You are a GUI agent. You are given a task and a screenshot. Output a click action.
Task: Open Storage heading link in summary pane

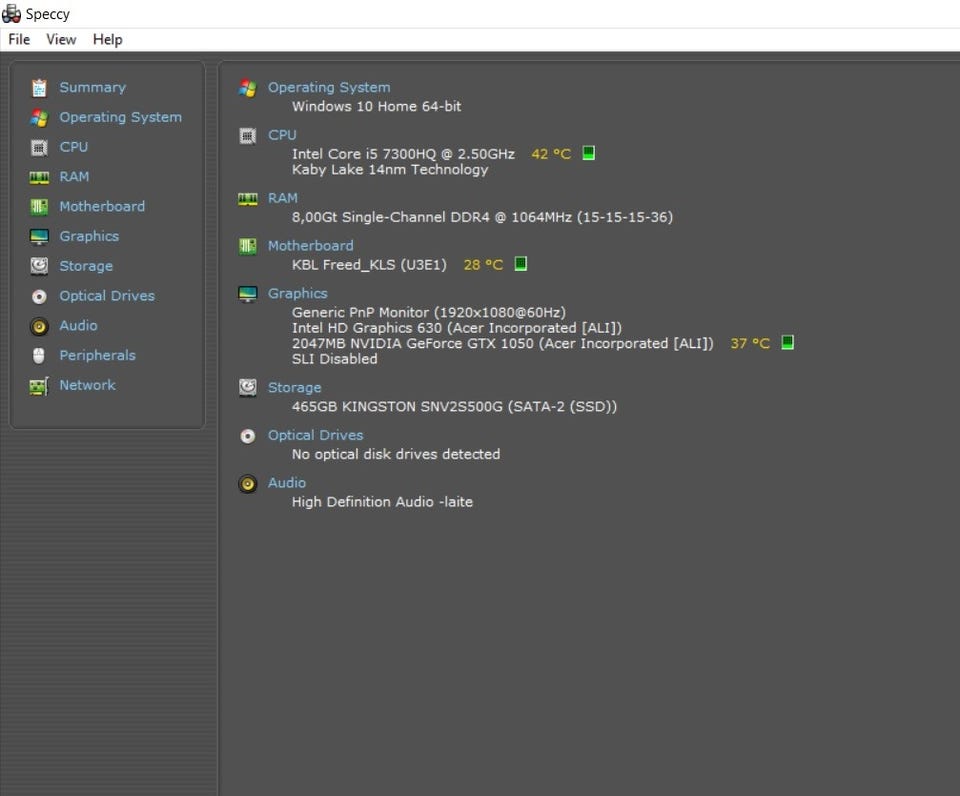(x=294, y=388)
